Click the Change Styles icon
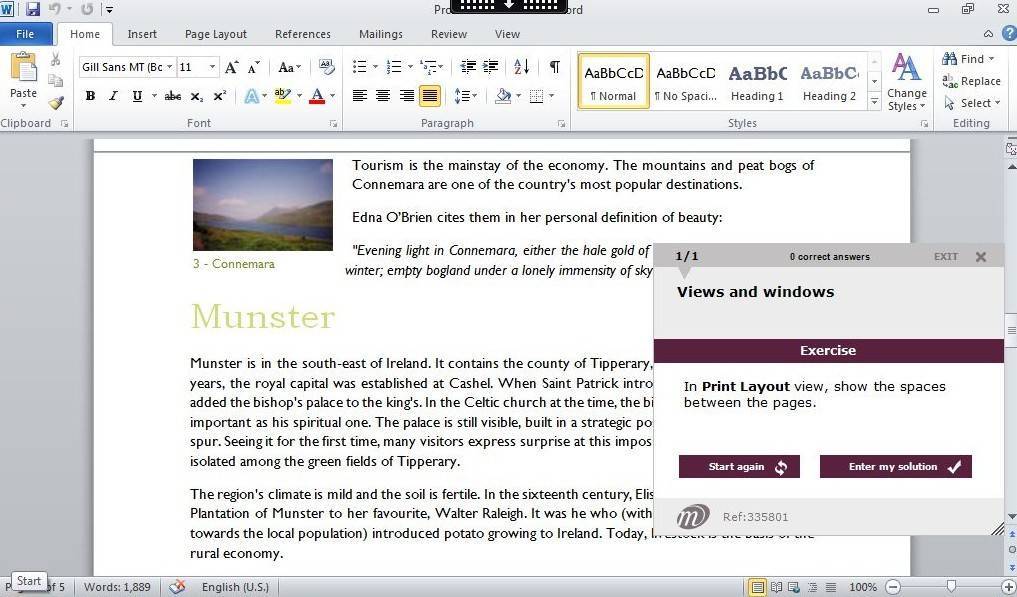 pyautogui.click(x=906, y=82)
